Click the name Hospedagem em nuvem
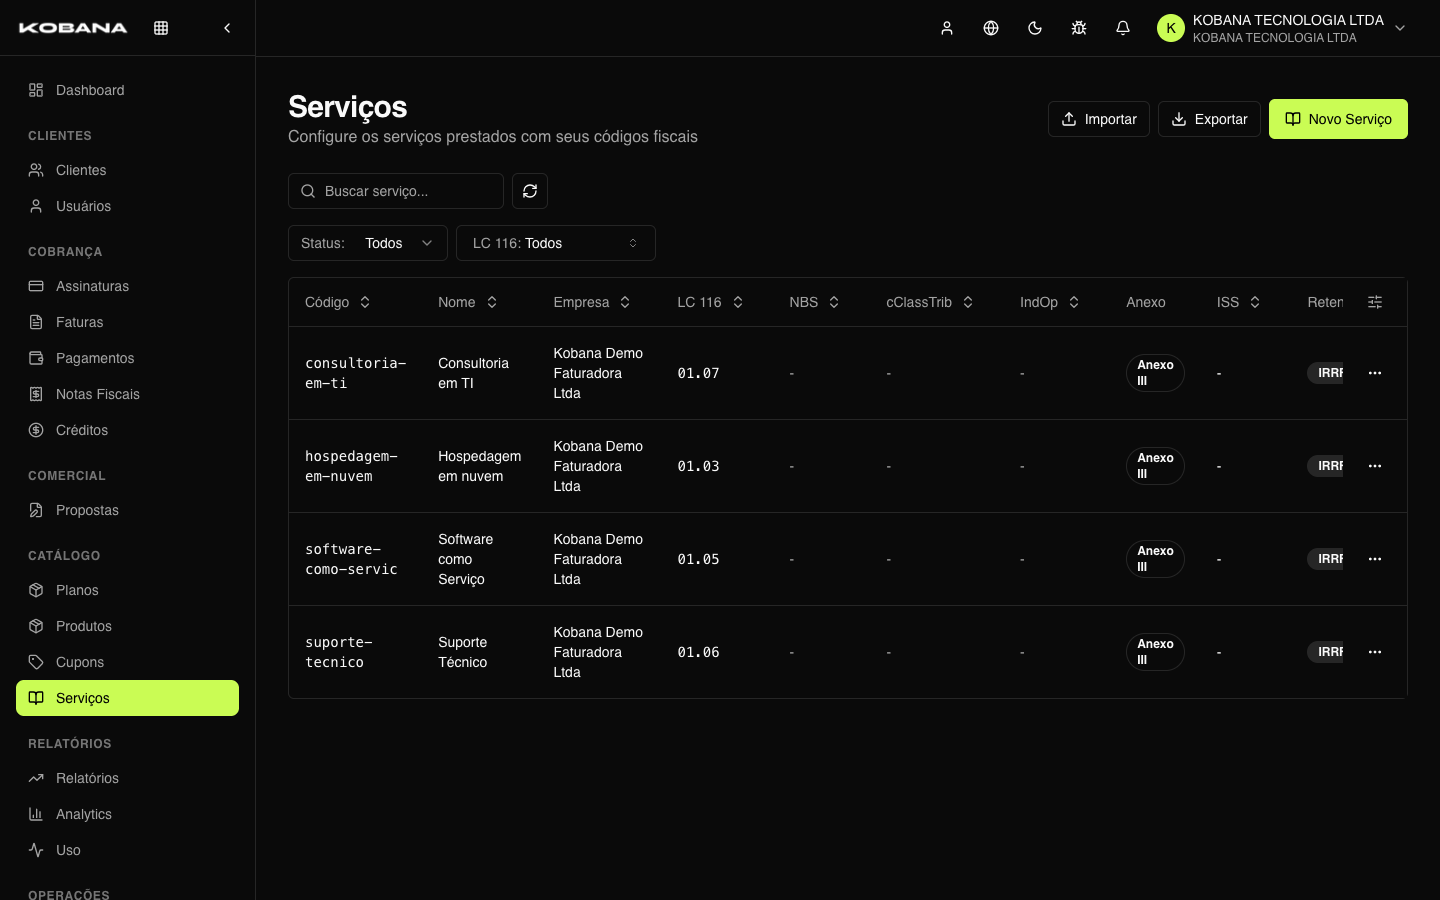This screenshot has height=900, width=1440. coord(479,466)
